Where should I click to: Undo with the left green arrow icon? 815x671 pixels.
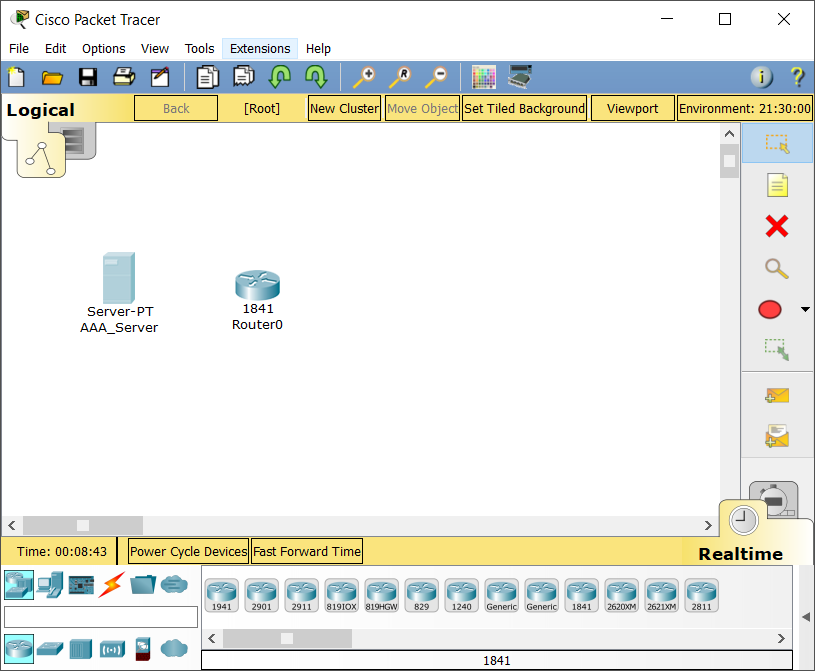280,76
